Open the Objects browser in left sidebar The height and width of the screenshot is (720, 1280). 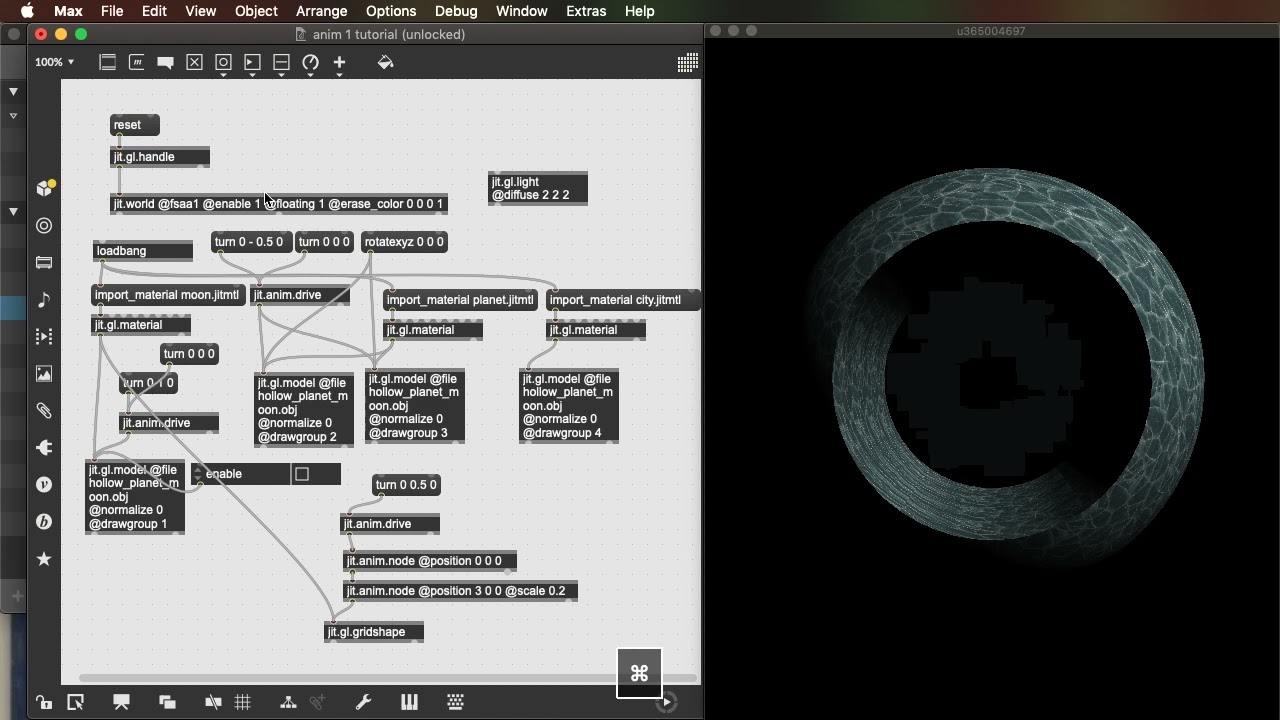(x=44, y=188)
